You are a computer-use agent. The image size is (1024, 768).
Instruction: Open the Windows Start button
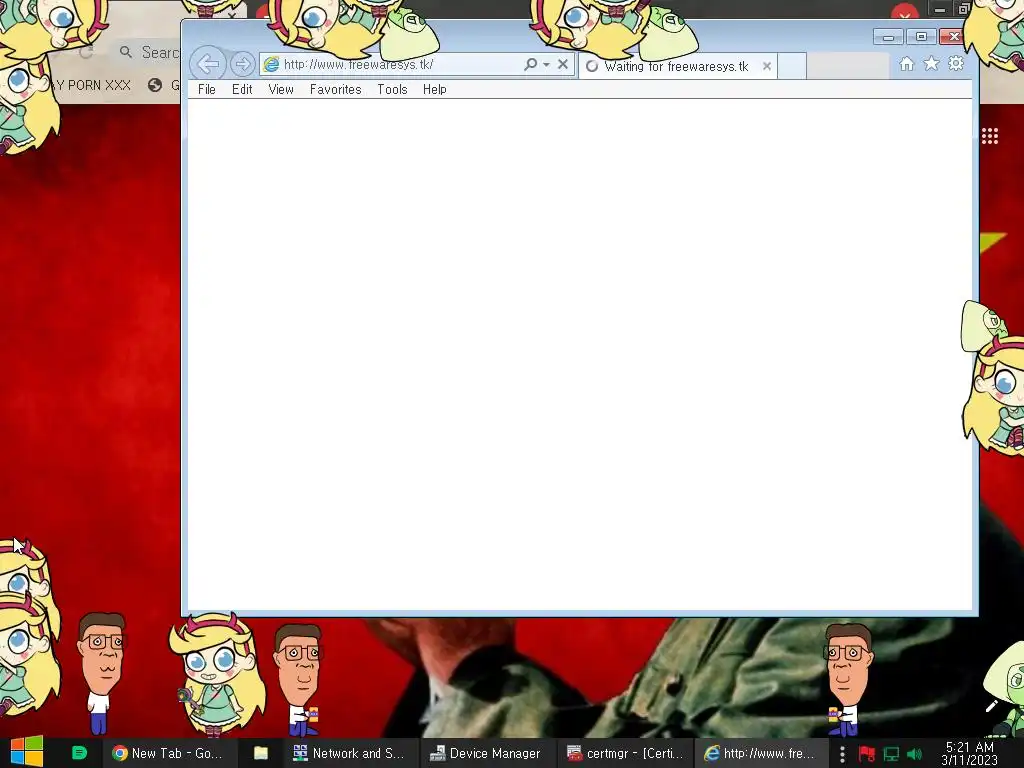pyautogui.click(x=27, y=752)
